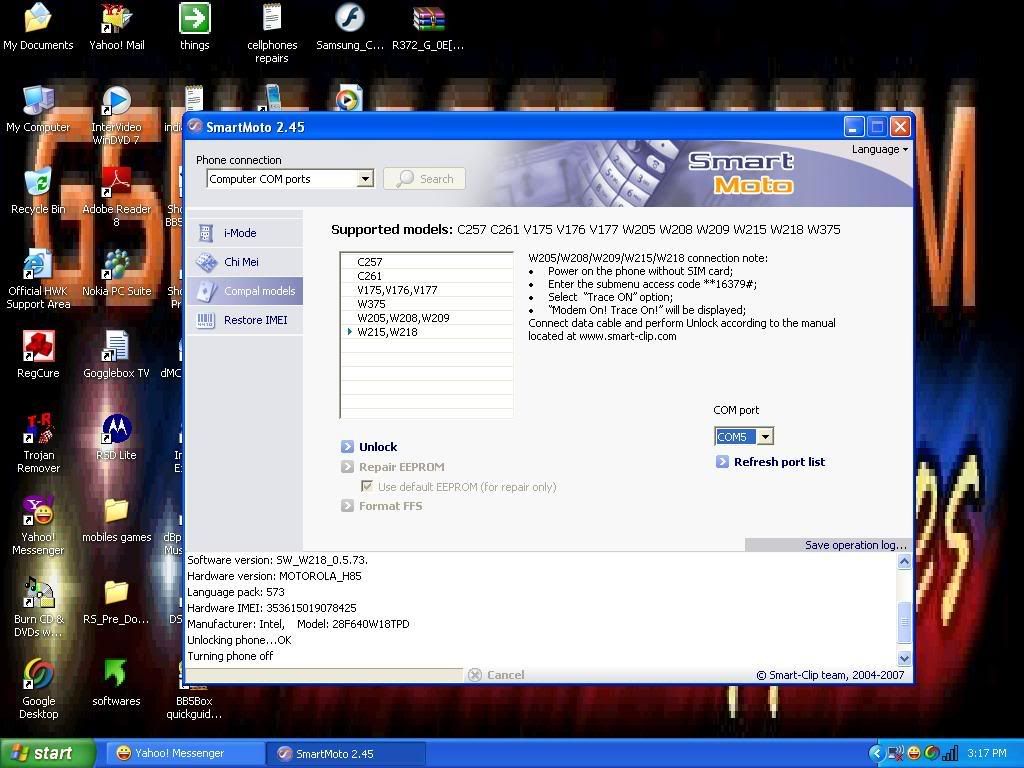
Task: Launch RSD Lite Motorola shortcut
Action: pyautogui.click(x=116, y=437)
